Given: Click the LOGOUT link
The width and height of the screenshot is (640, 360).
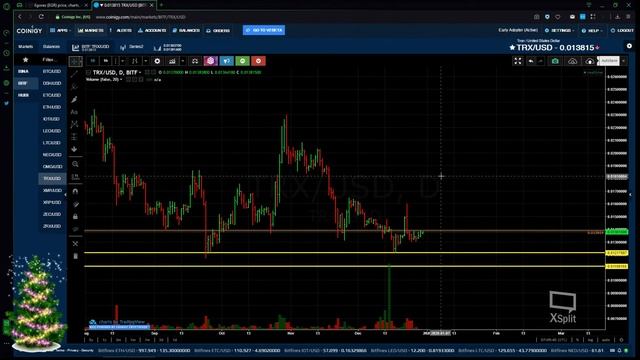Looking at the screenshot, I should tap(622, 30).
